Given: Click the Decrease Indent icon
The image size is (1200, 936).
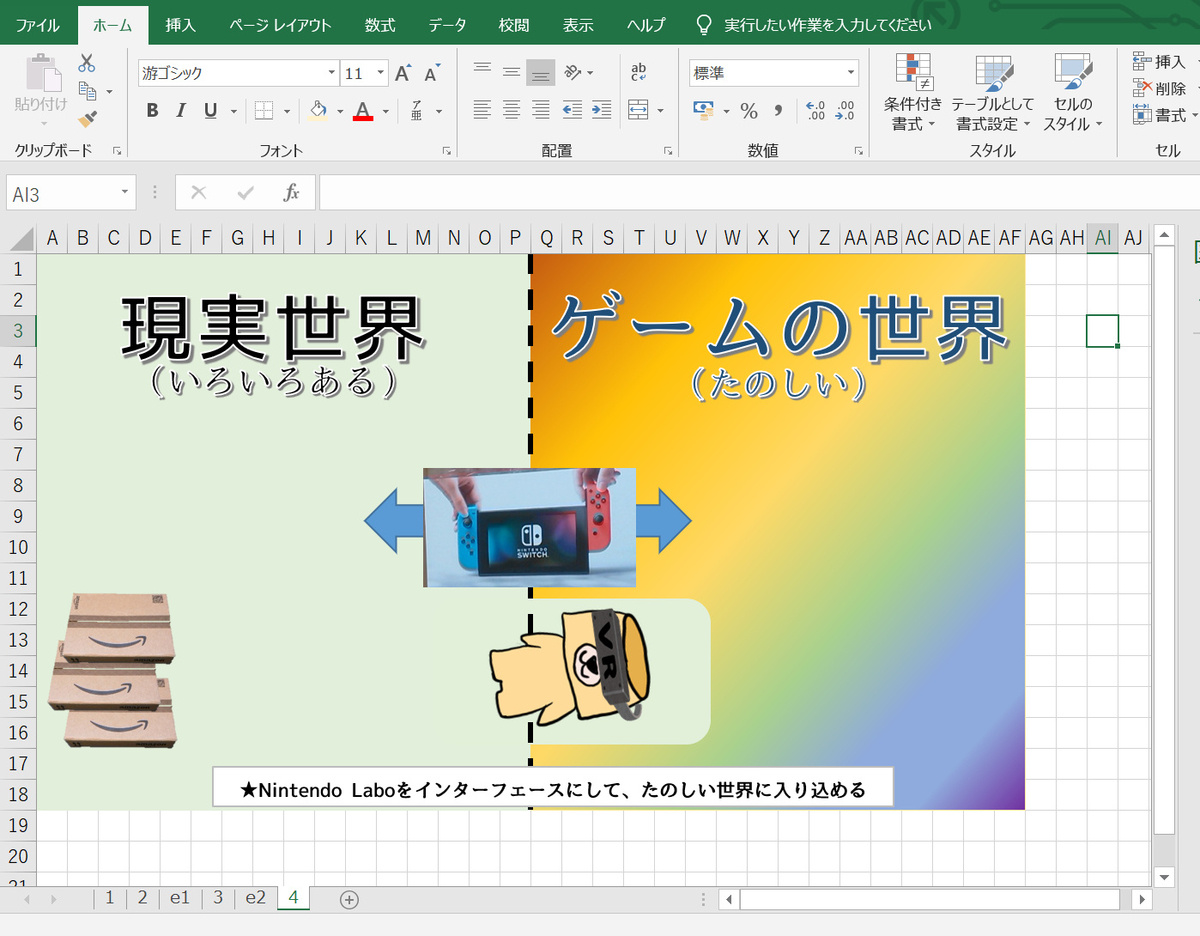Looking at the screenshot, I should [572, 109].
